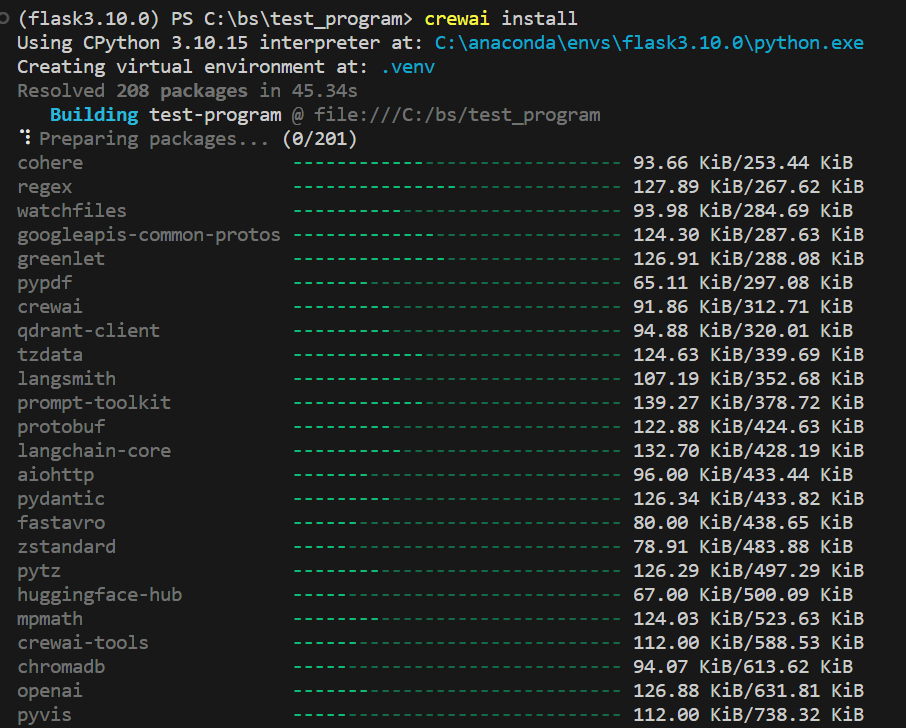Click '94.07 KiB/613.62 KiB' chromadb size
The image size is (906, 728).
pyautogui.click(x=743, y=667)
